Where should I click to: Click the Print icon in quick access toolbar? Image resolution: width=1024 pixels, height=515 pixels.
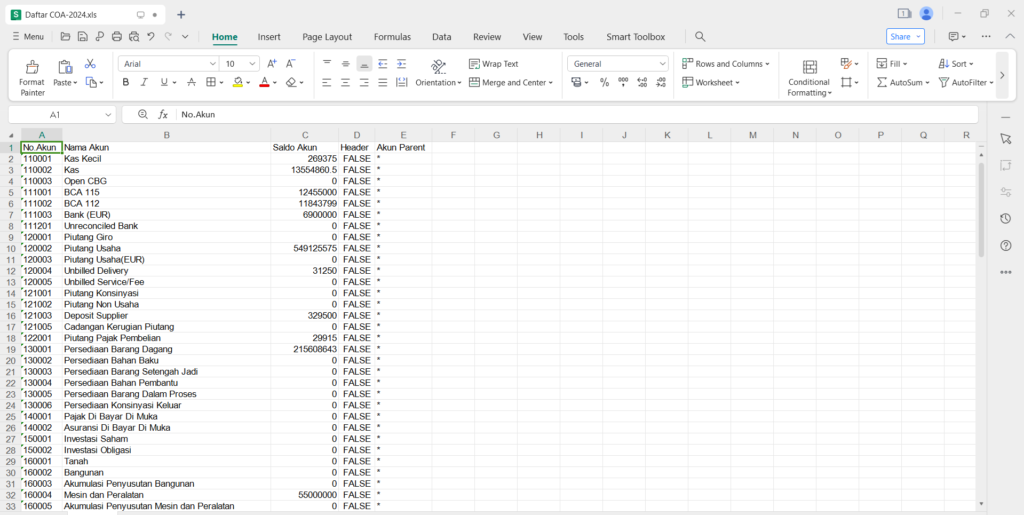pos(116,37)
